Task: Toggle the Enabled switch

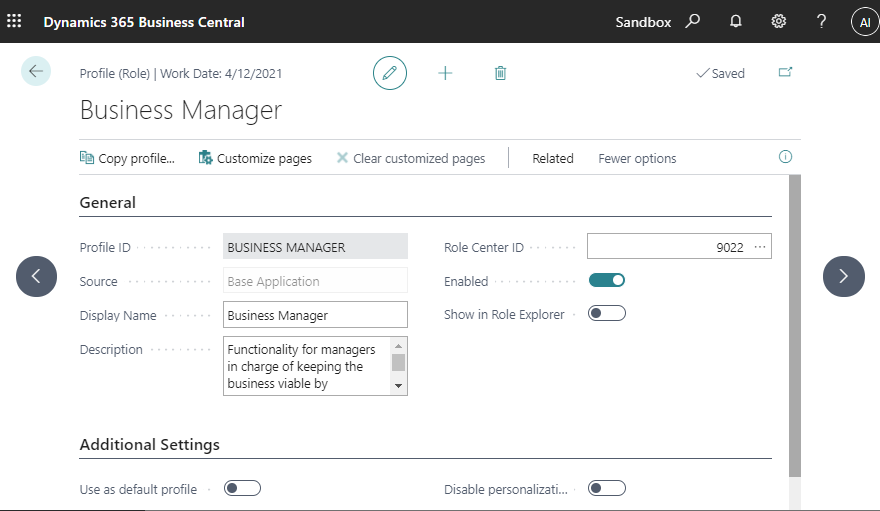Action: 607,280
